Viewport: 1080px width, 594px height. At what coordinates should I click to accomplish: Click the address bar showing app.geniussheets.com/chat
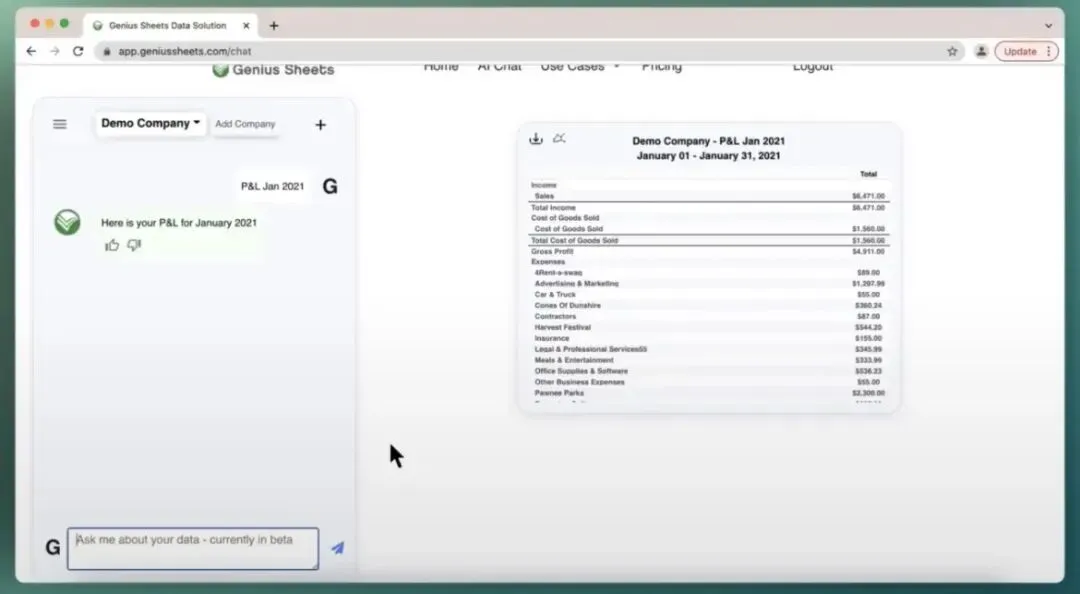[523, 51]
